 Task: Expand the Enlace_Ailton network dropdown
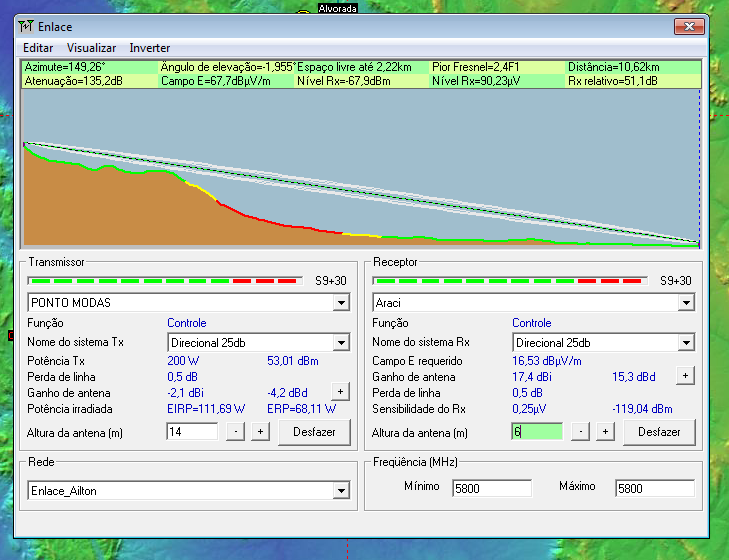pos(341,490)
